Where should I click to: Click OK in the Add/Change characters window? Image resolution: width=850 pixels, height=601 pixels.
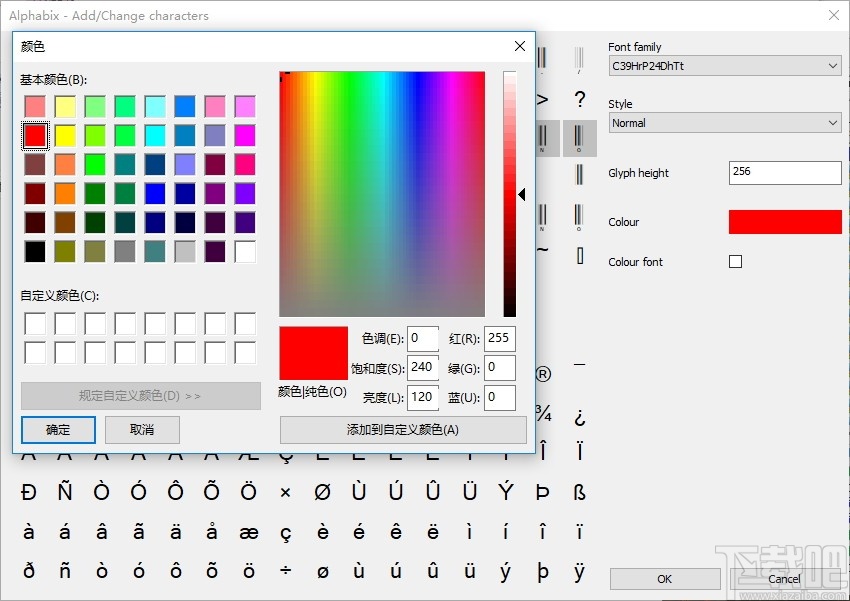(665, 579)
